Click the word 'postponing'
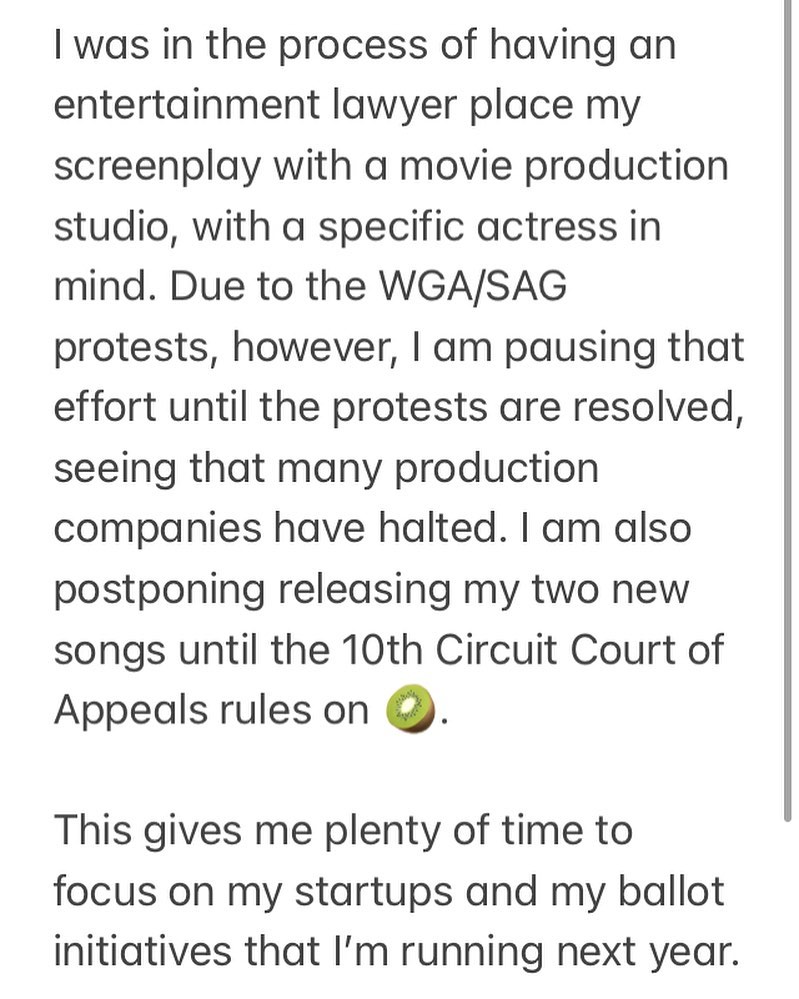The image size is (799, 999). [x=159, y=588]
